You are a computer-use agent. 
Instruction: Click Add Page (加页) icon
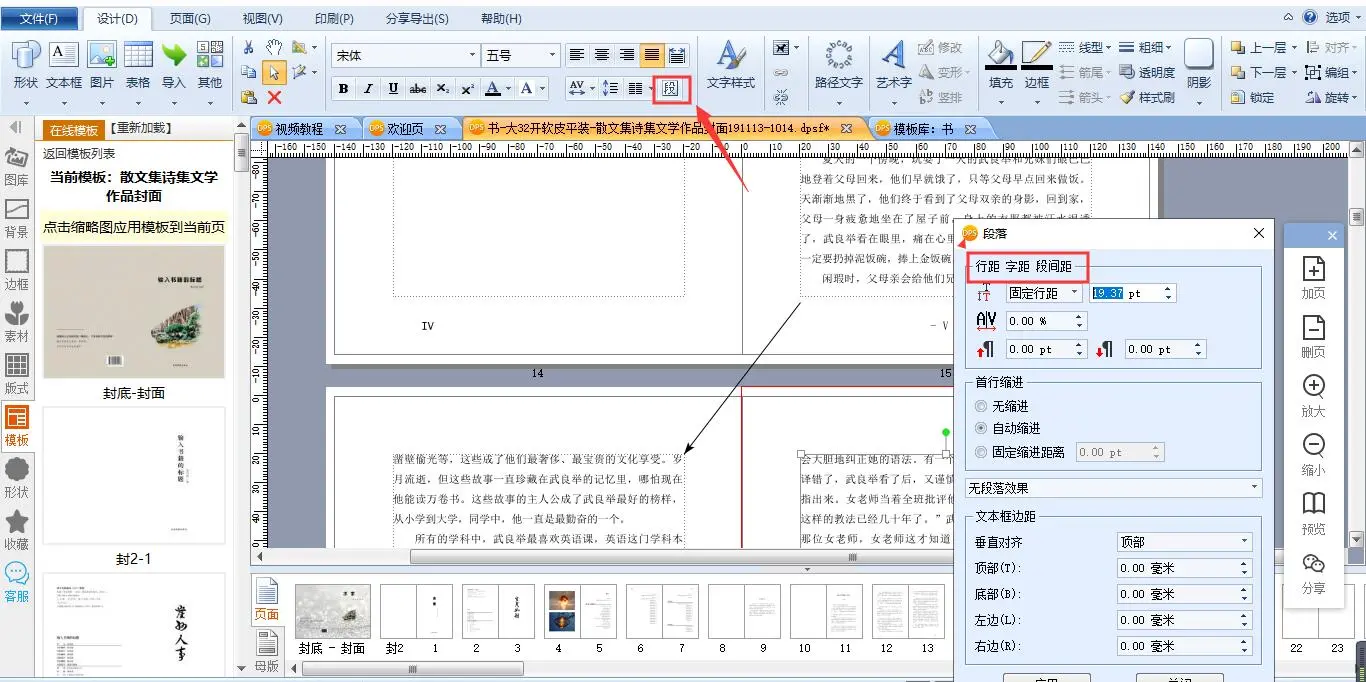click(x=1313, y=278)
